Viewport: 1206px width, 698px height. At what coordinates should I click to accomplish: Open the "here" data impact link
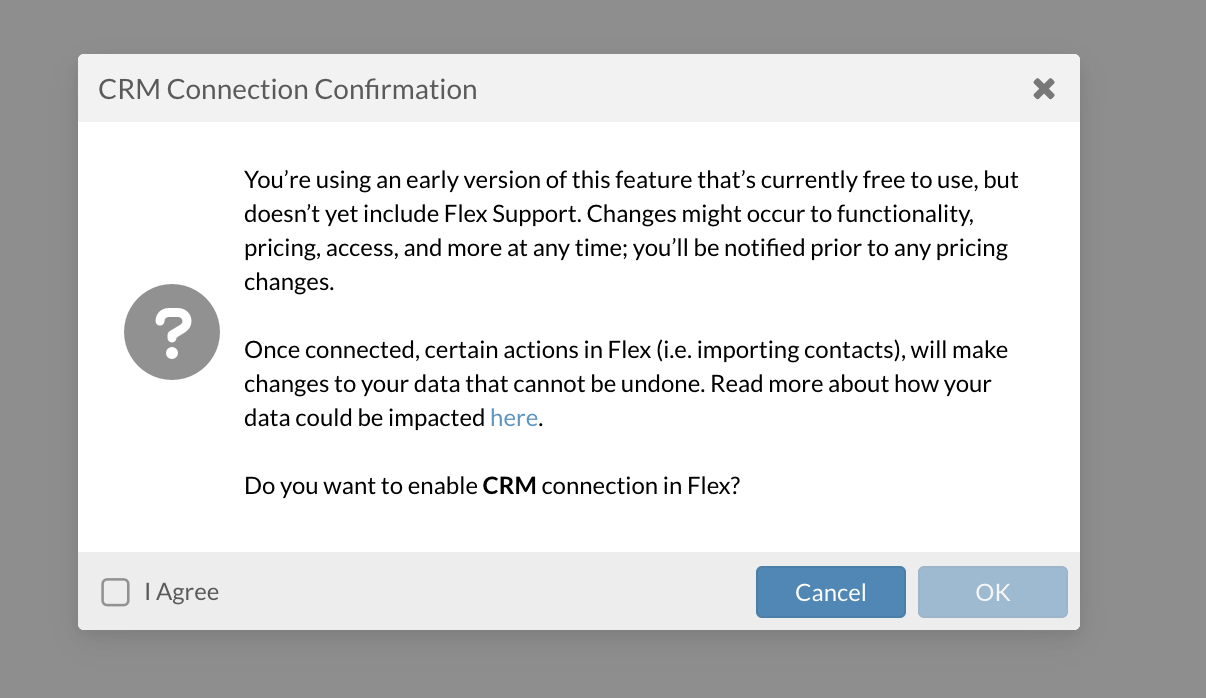514,418
